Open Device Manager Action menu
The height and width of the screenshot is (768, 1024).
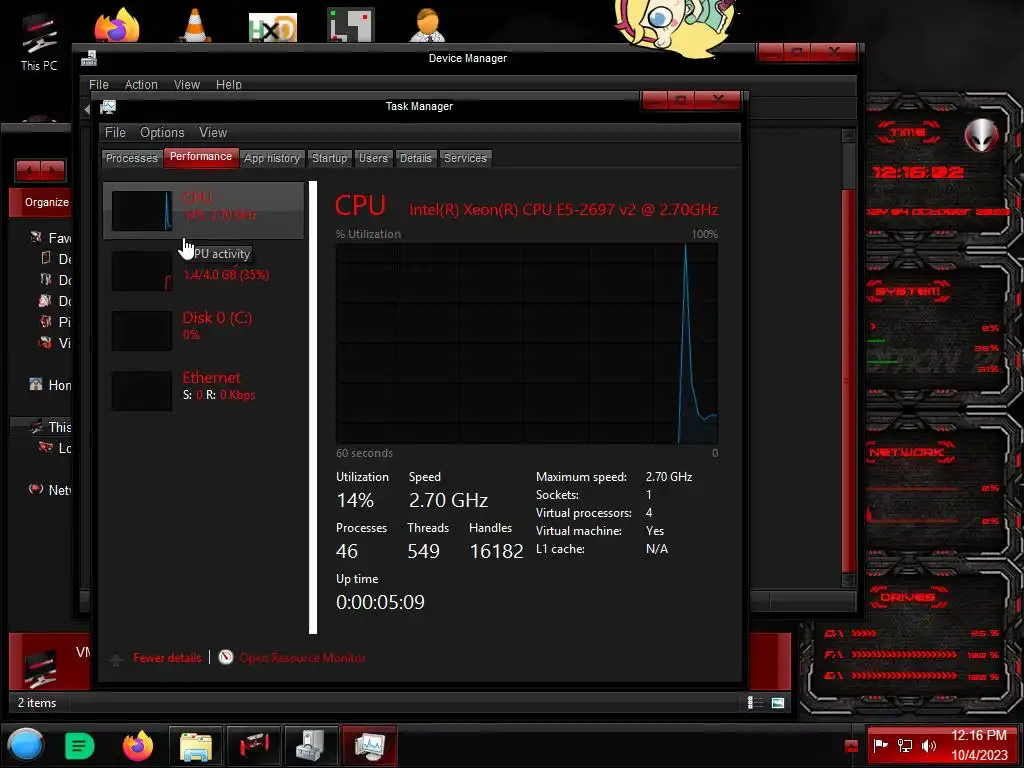[141, 85]
